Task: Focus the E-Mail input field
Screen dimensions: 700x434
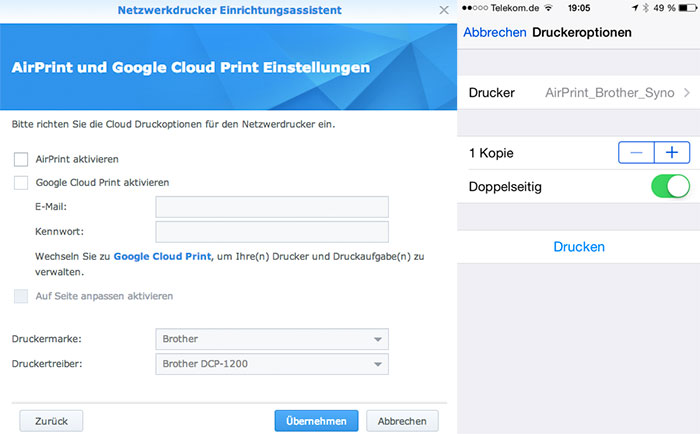Action: (272, 207)
